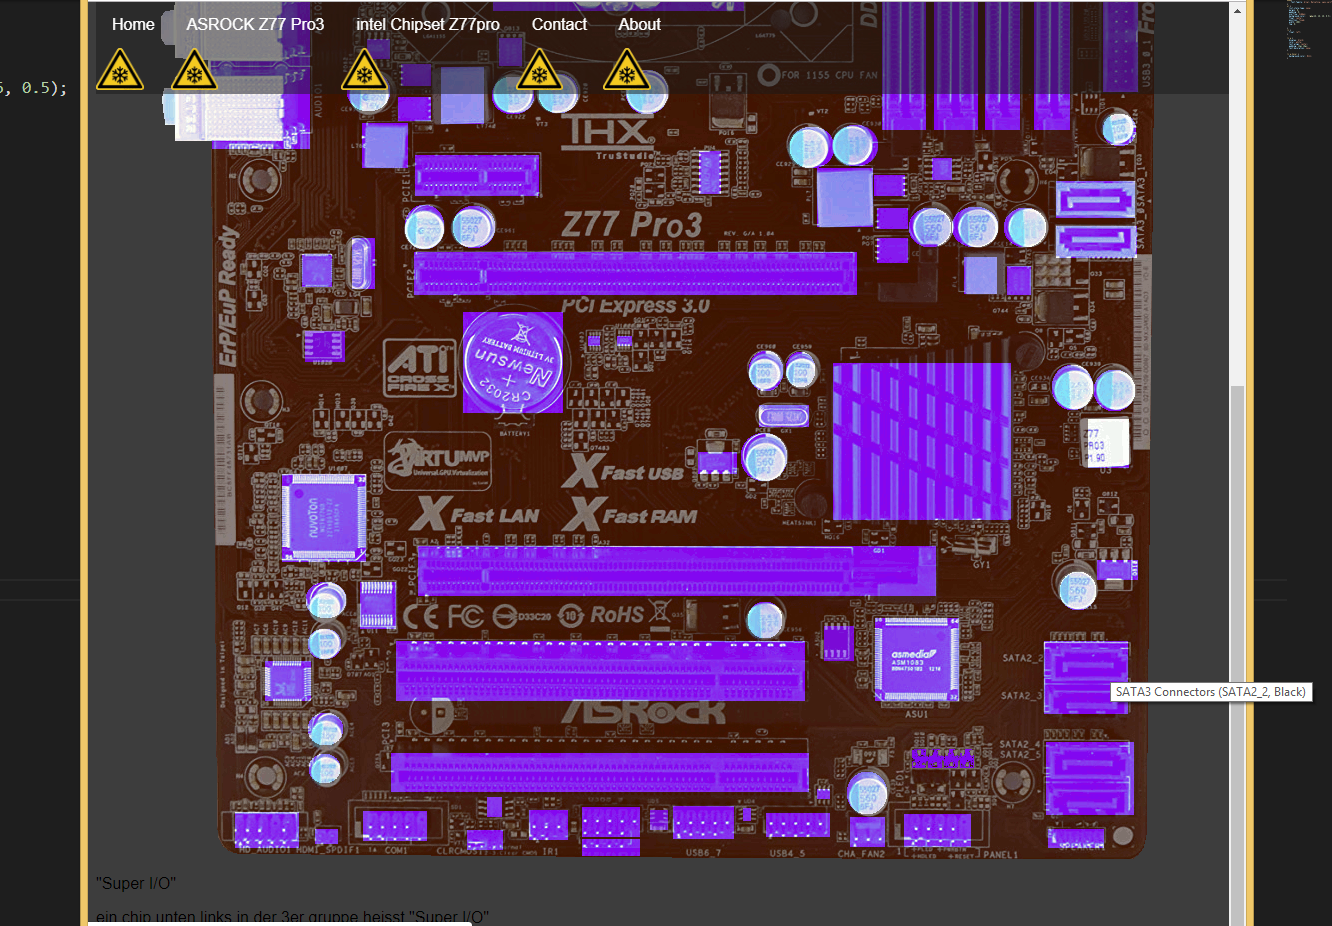
Task: Go to the ASROCK Z77 Pro3 page
Action: coord(255,25)
